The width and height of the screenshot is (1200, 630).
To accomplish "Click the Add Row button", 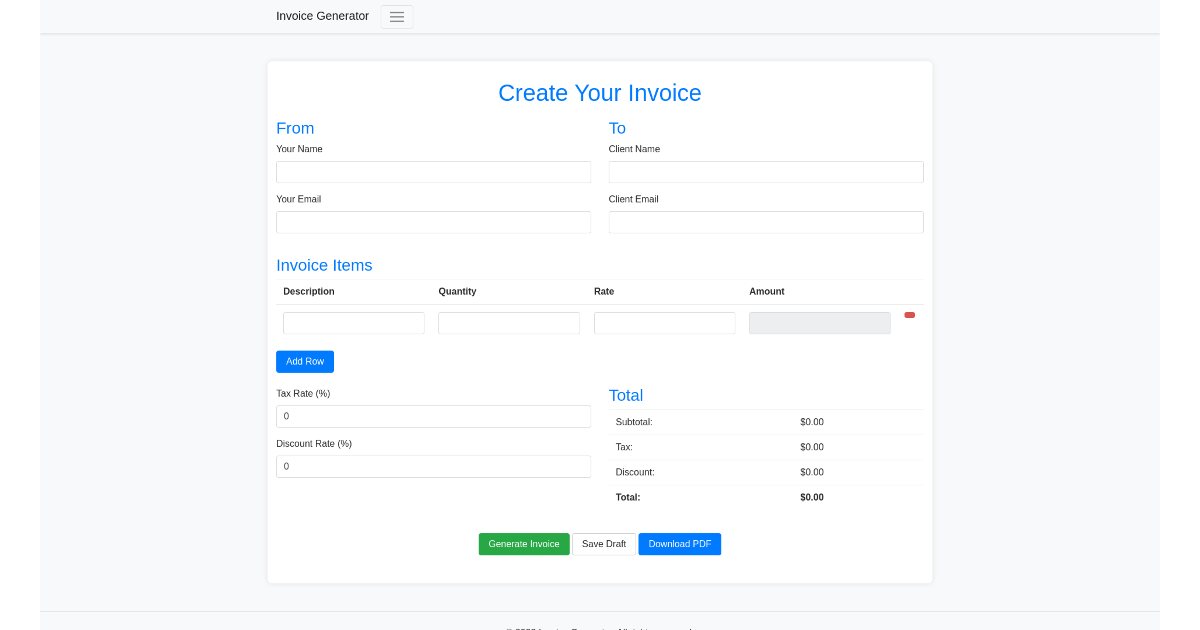I will pos(304,361).
